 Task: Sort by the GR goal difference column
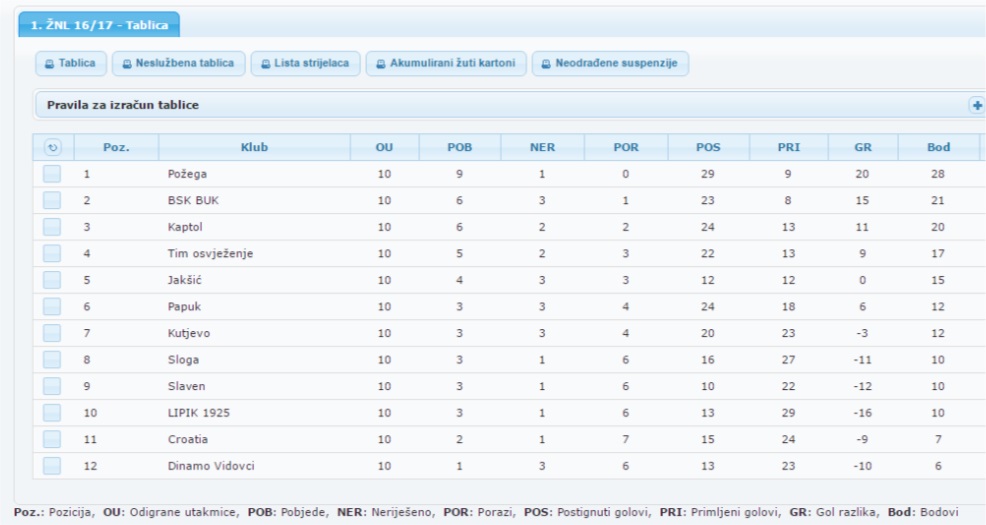pos(863,148)
